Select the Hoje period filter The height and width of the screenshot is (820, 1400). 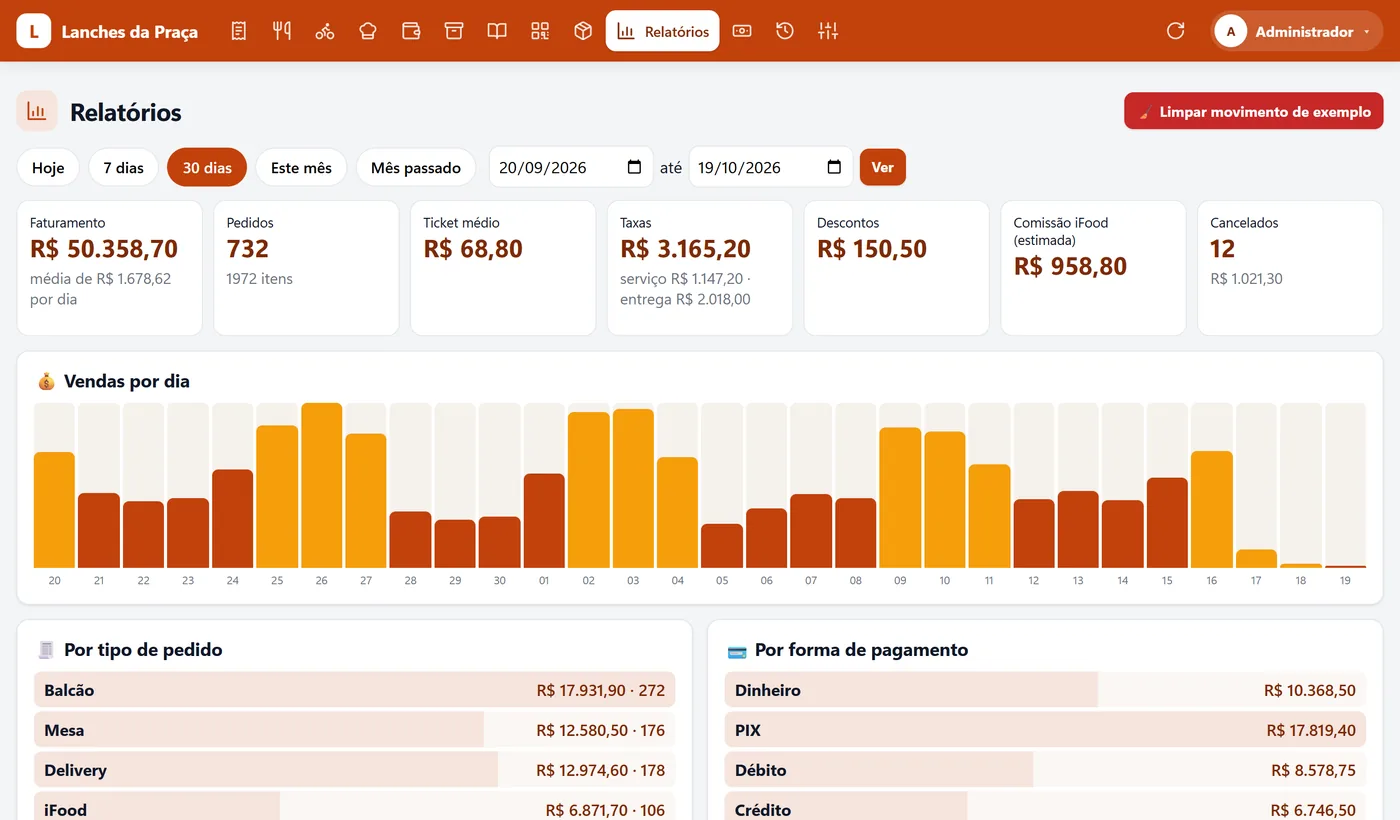click(x=48, y=167)
